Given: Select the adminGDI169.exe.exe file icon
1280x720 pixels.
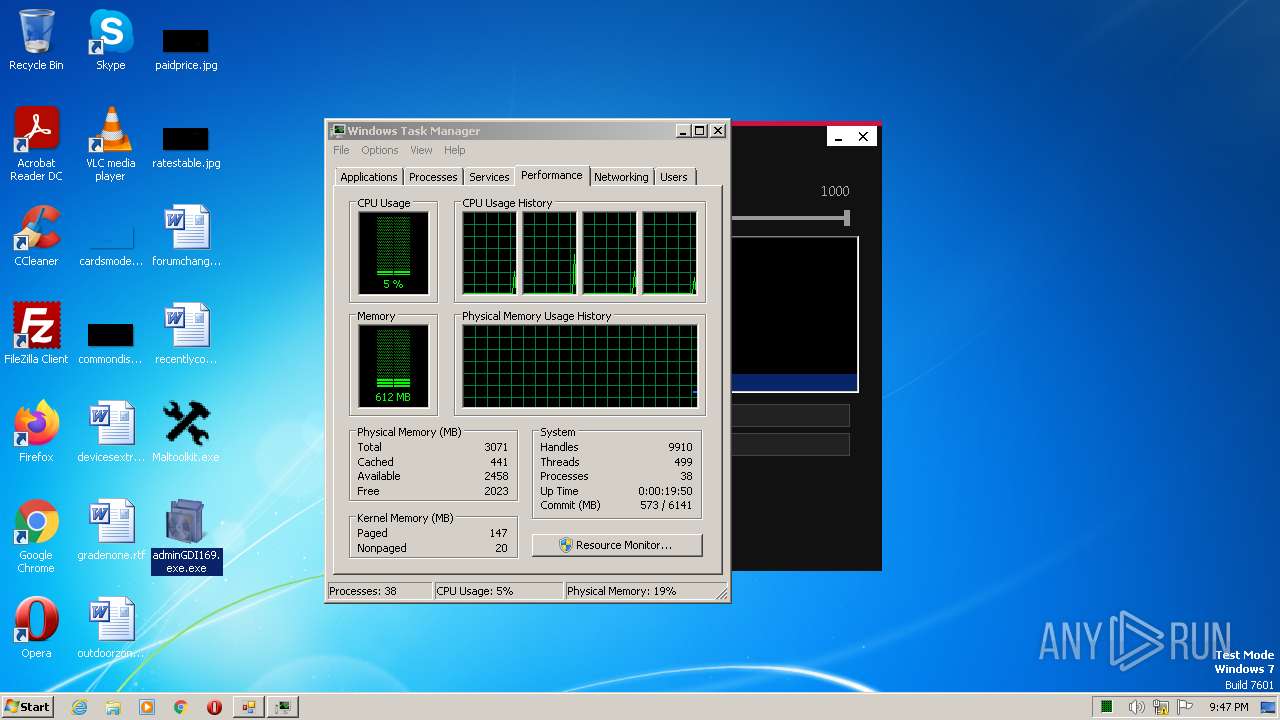Looking at the screenshot, I should pyautogui.click(x=186, y=536).
